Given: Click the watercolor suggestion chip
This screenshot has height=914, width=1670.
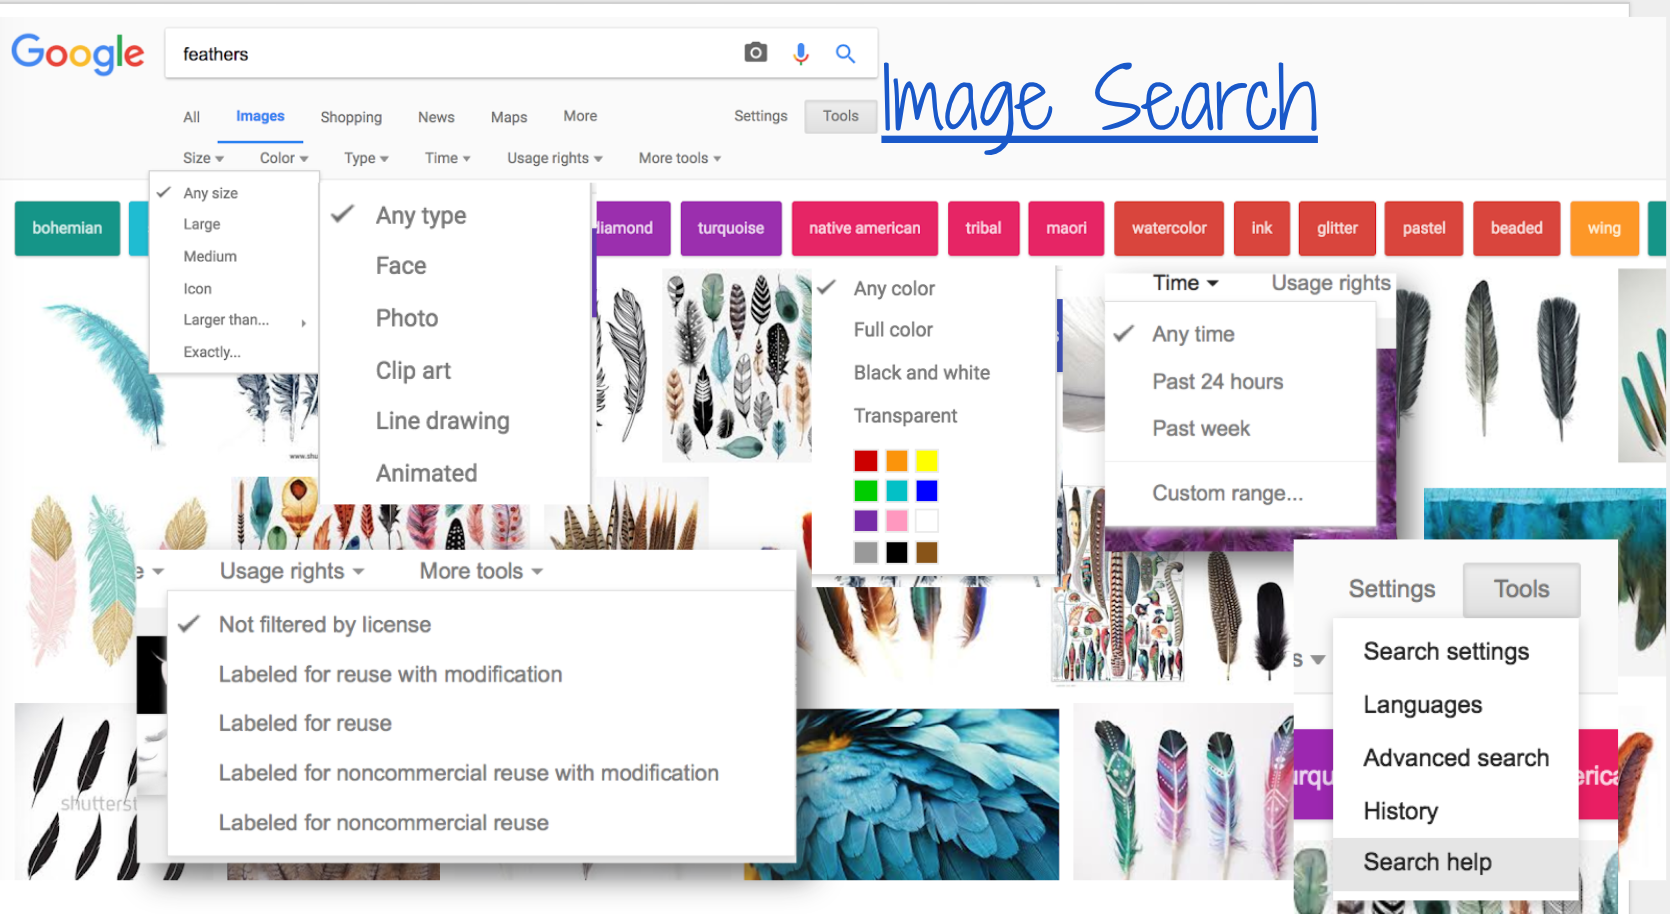Looking at the screenshot, I should [x=1168, y=228].
